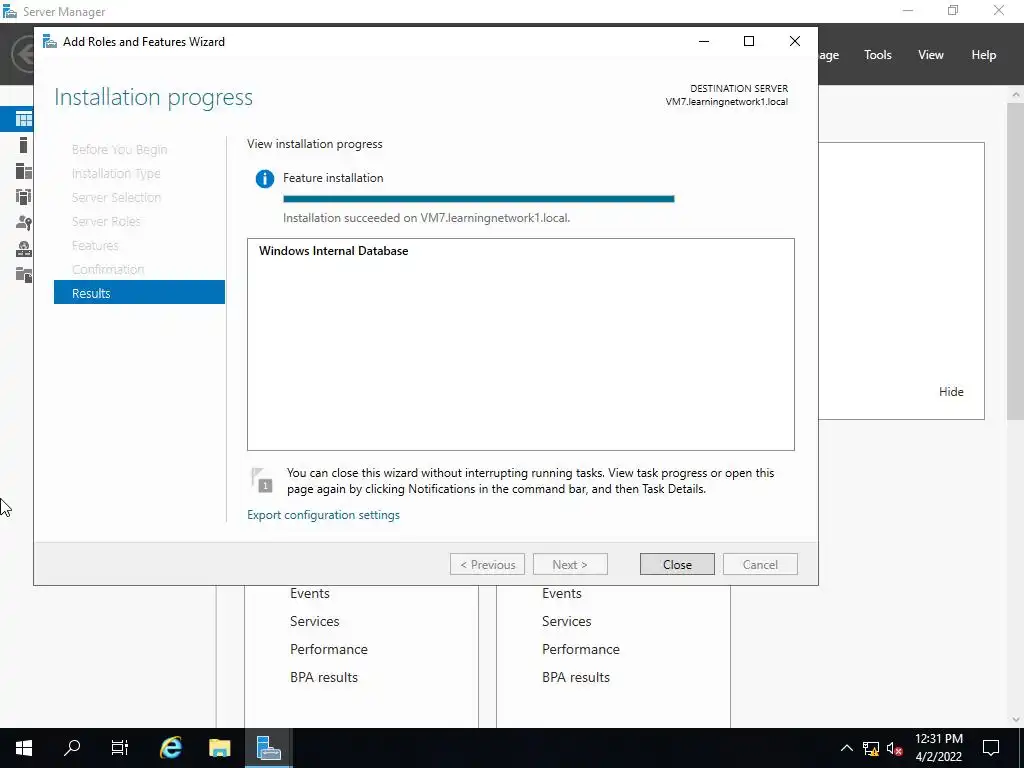This screenshot has width=1024, height=768.
Task: Click the Installation succeeded status message
Action: 426,218
